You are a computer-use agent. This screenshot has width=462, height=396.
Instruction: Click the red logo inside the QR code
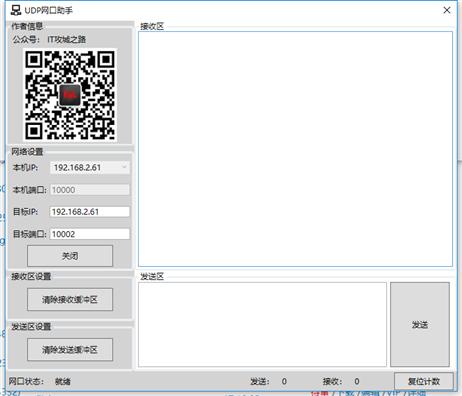[70, 95]
